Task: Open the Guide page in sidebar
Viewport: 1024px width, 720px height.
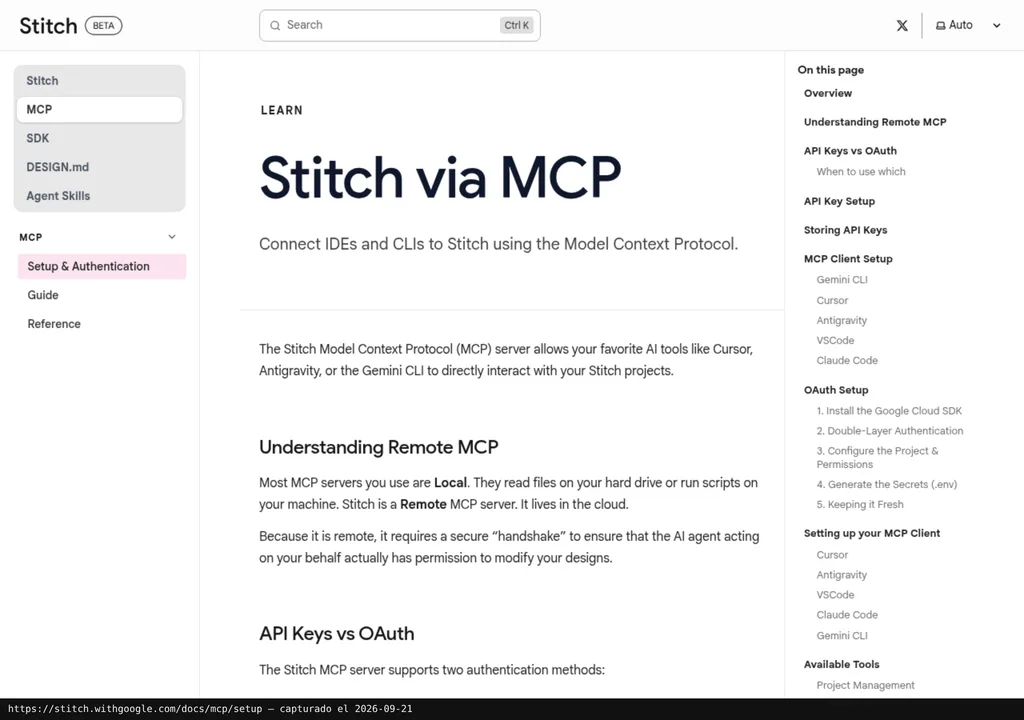Action: [x=102, y=295]
